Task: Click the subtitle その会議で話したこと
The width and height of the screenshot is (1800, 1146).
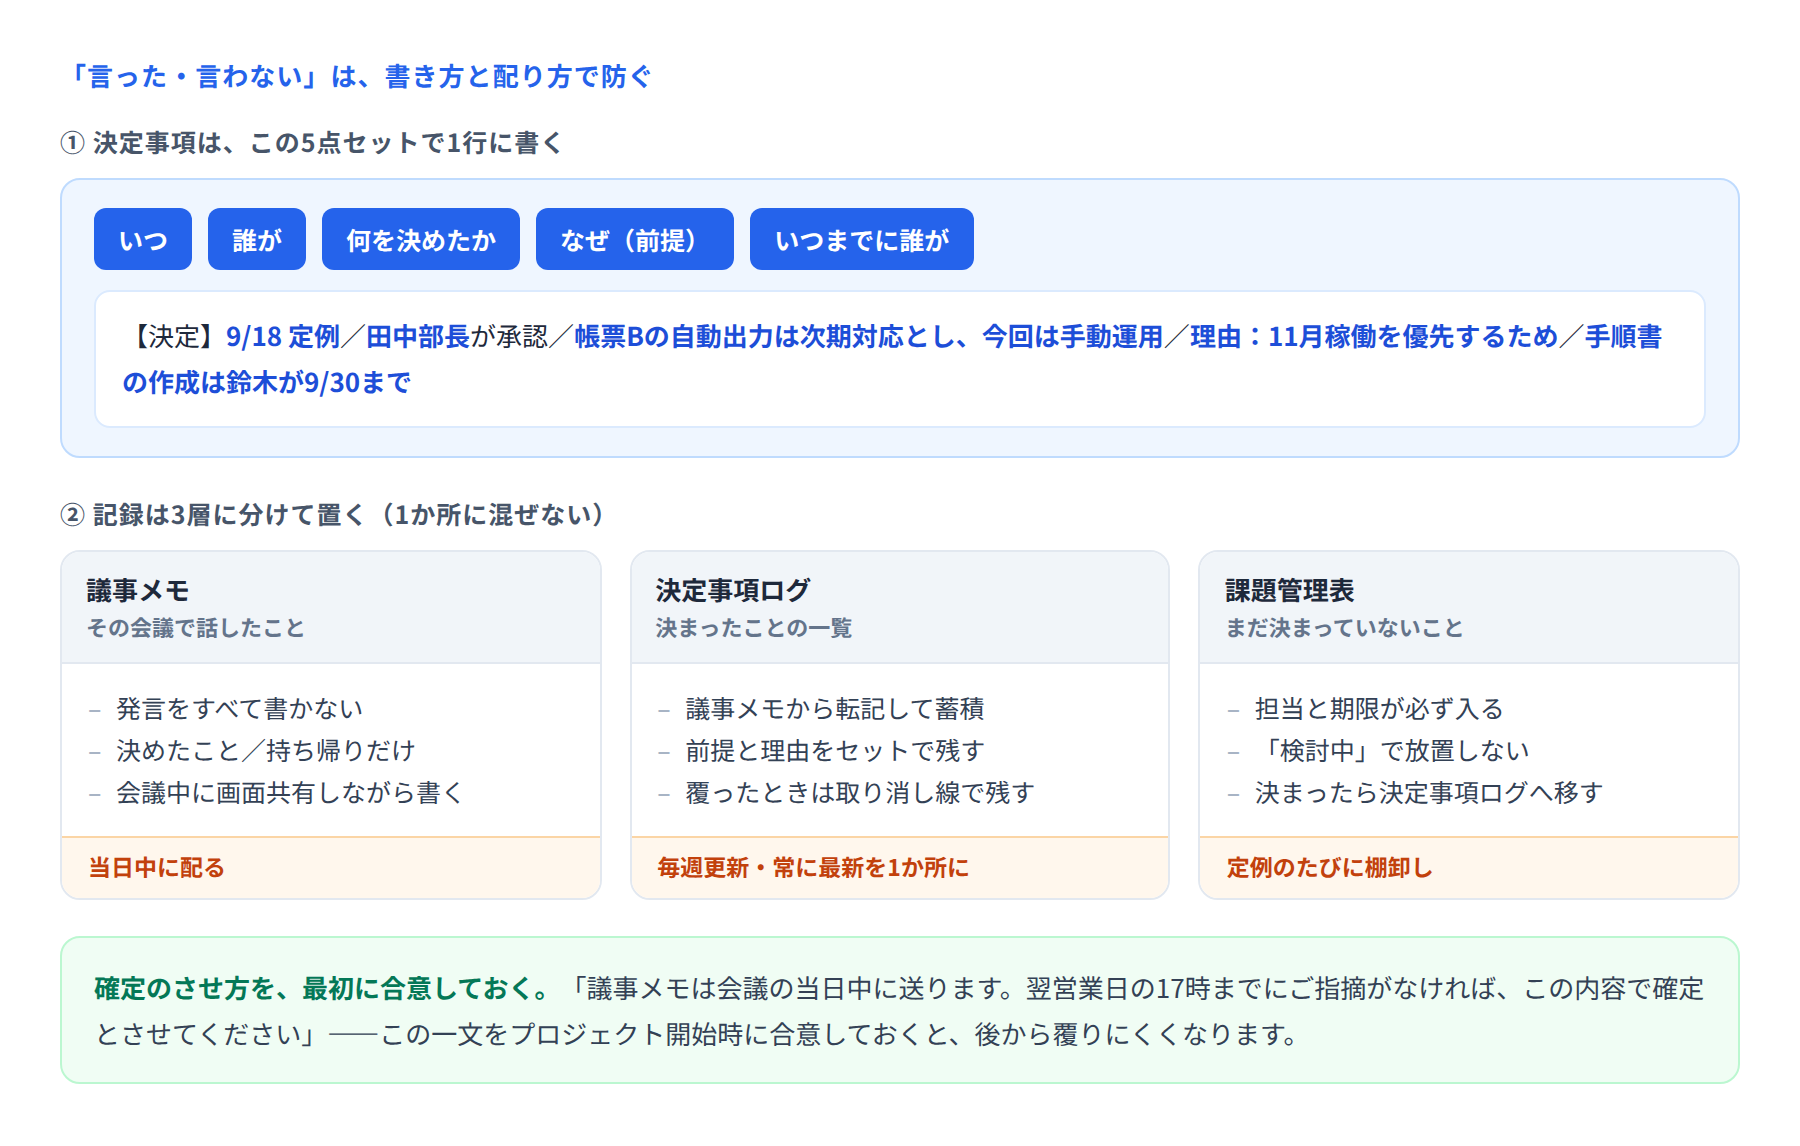Action: (195, 628)
